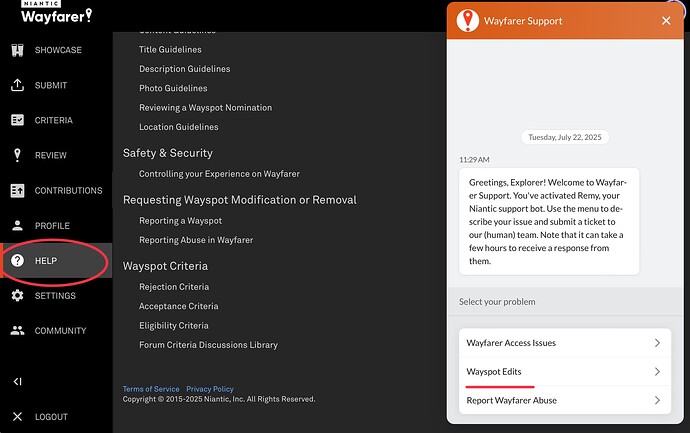This screenshot has height=433, width=690.
Task: Collapse the sidebar with arrow icon
Action: [x=17, y=382]
